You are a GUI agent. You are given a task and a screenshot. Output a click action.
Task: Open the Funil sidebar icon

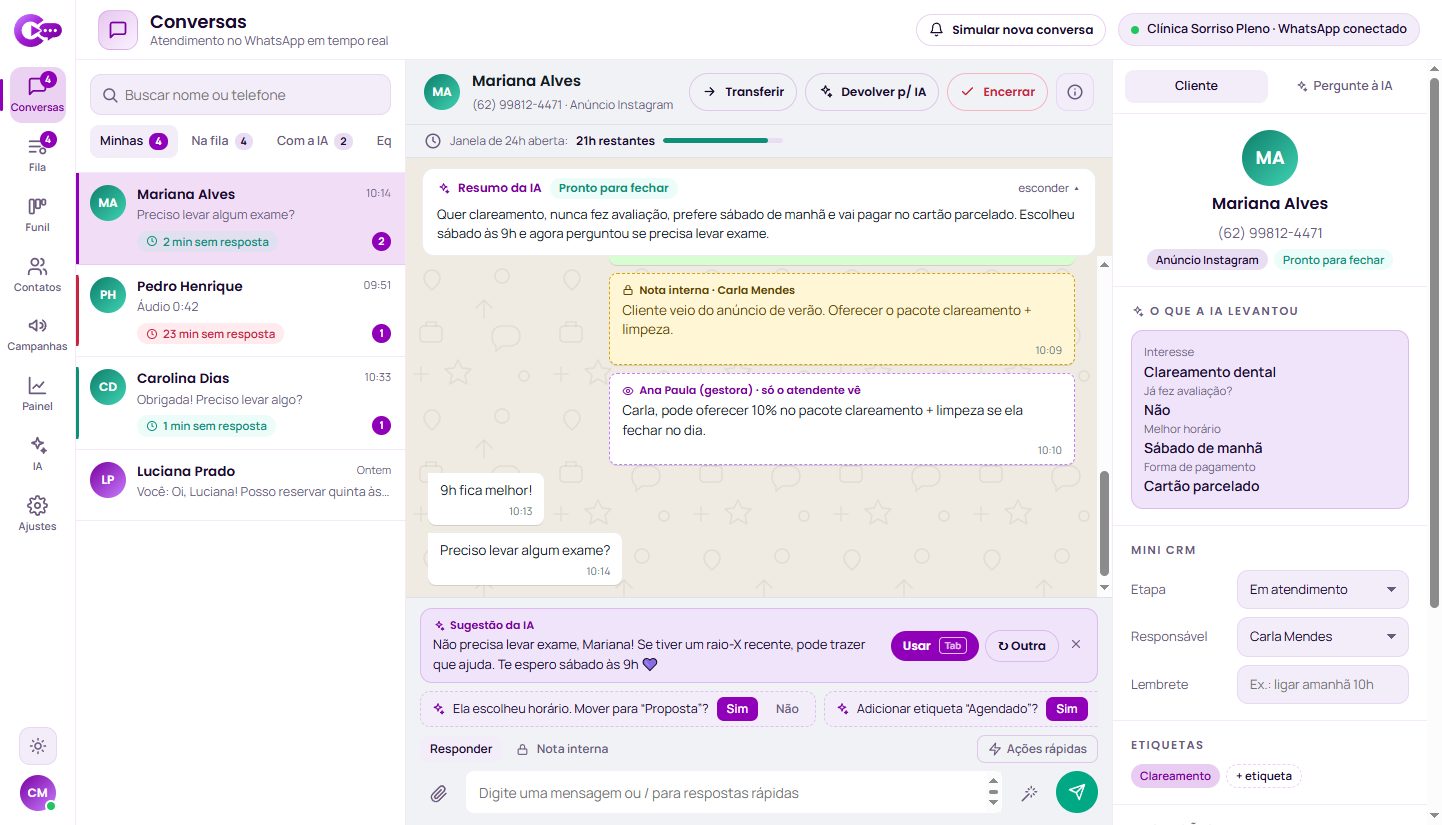click(x=37, y=215)
